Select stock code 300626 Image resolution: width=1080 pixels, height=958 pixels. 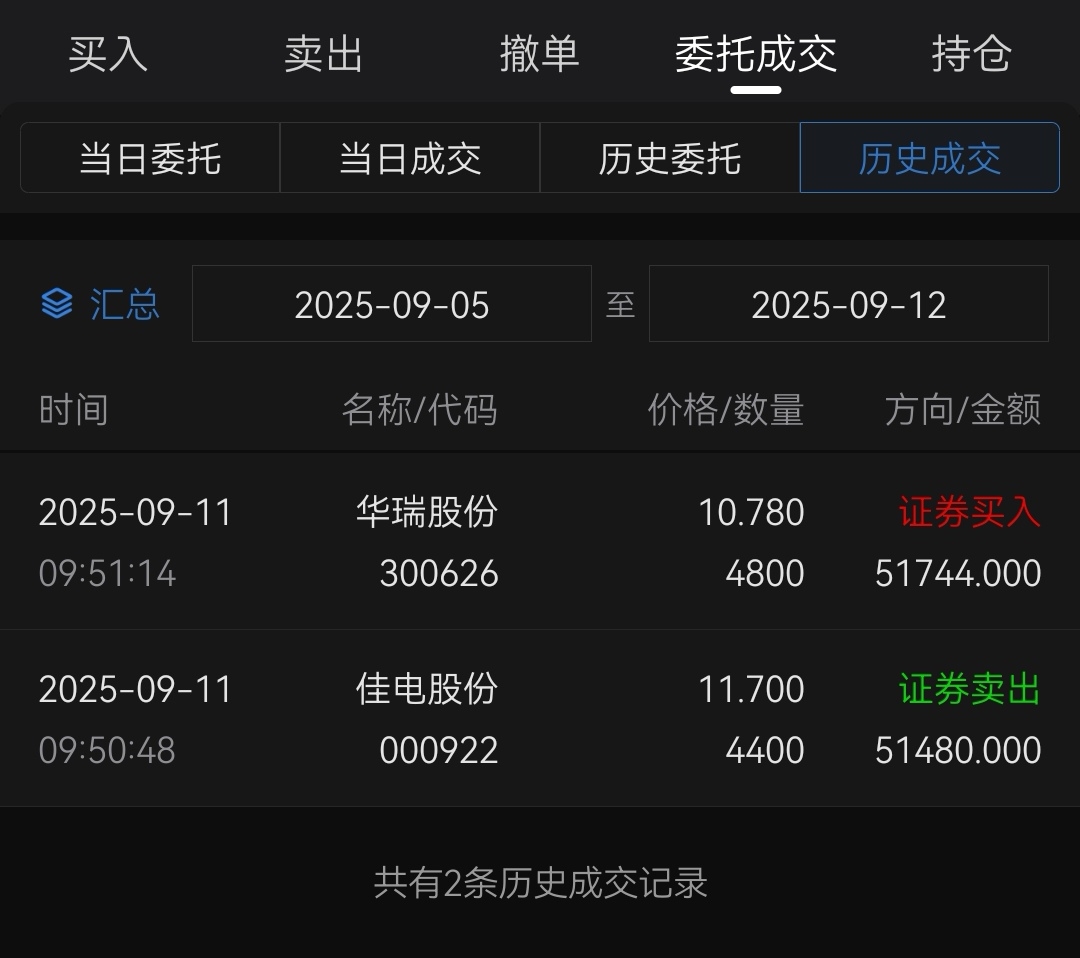click(x=439, y=573)
